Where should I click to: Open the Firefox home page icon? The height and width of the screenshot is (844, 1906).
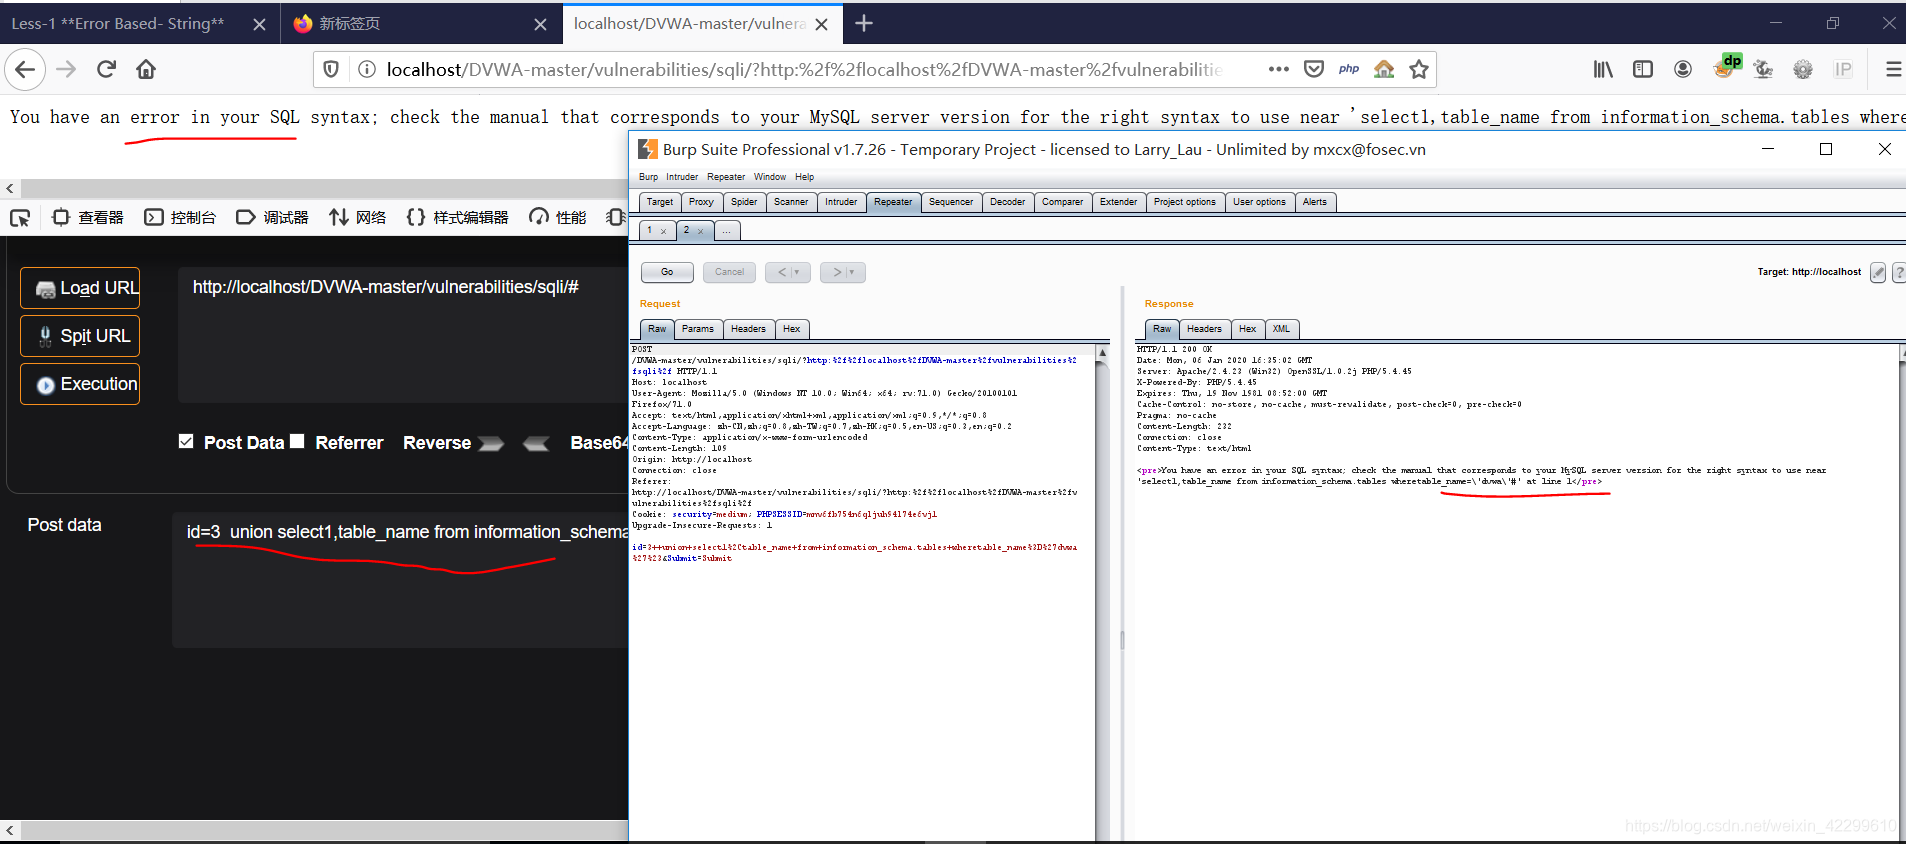[x=146, y=69]
